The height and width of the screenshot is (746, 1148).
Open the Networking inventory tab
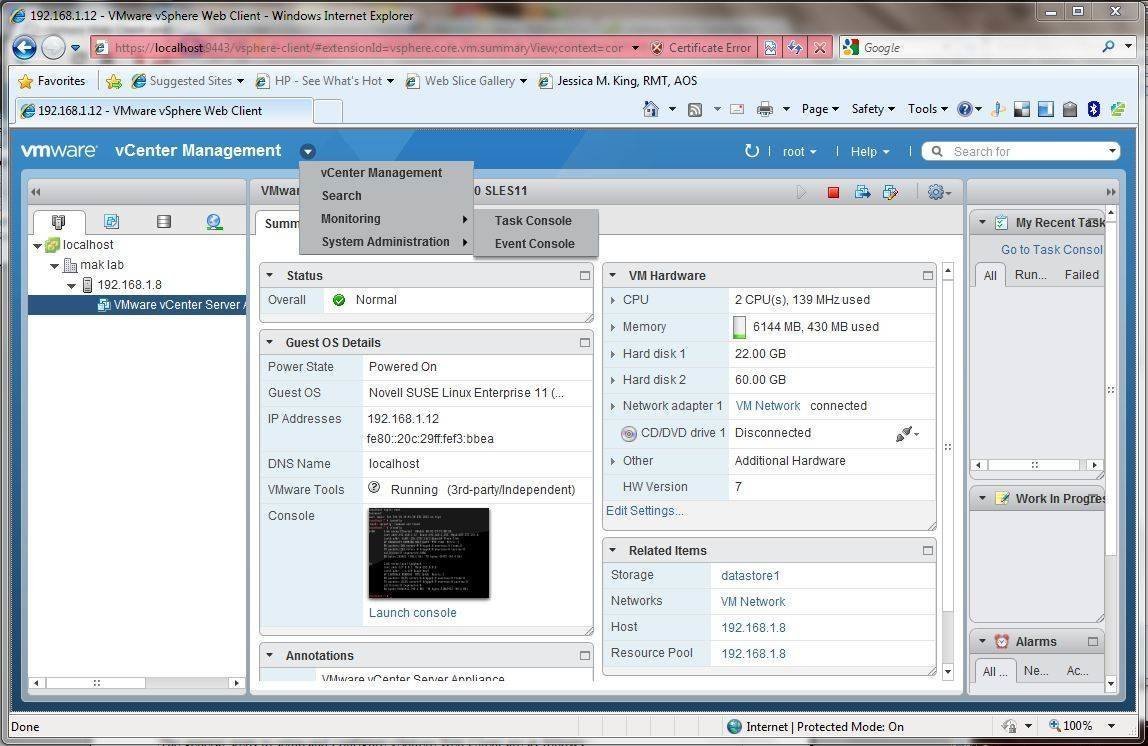click(x=214, y=222)
